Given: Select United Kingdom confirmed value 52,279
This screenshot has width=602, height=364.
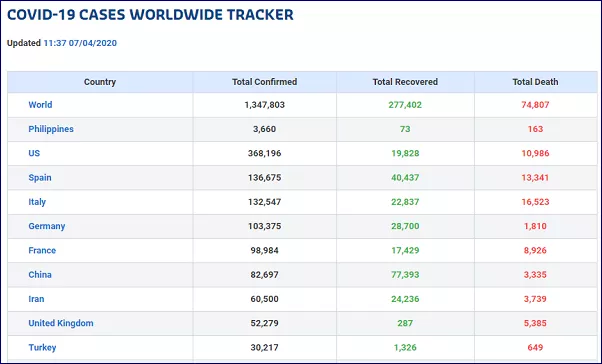Looking at the screenshot, I should [x=265, y=323].
